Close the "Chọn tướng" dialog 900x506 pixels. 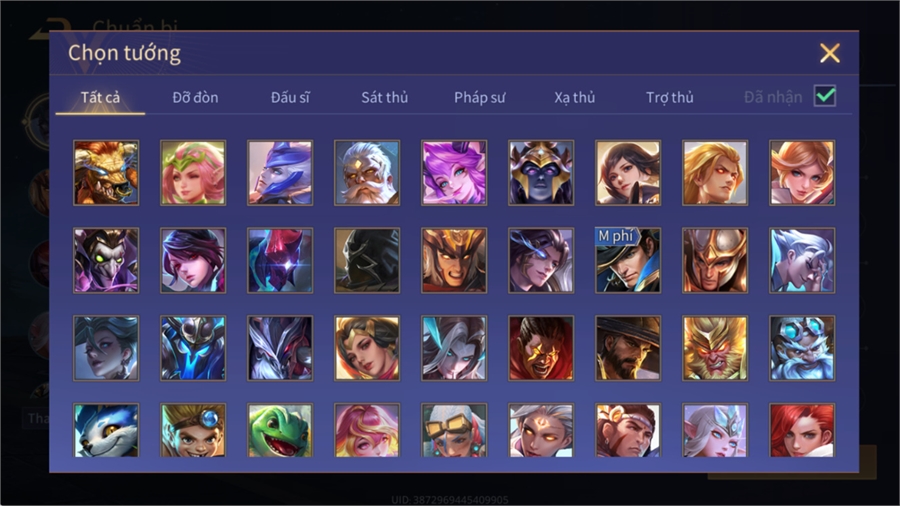[829, 53]
